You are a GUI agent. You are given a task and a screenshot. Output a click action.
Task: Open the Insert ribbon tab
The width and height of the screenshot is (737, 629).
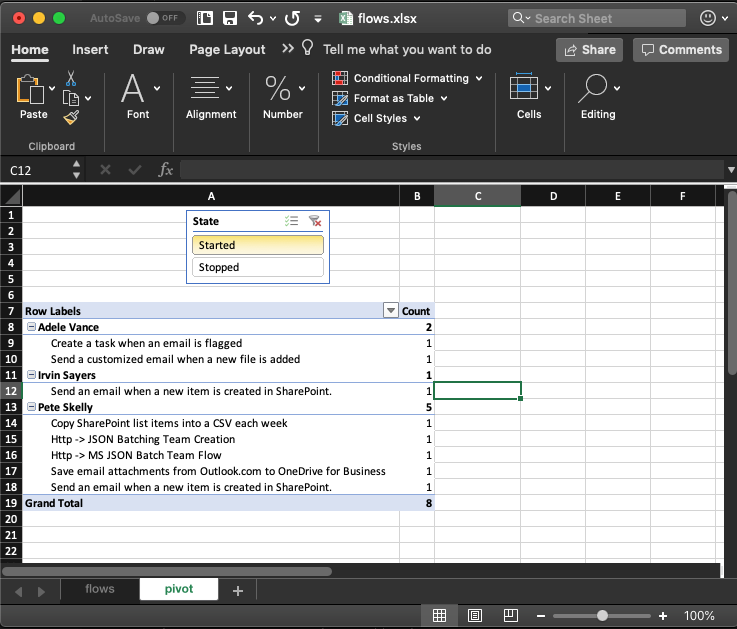90,50
